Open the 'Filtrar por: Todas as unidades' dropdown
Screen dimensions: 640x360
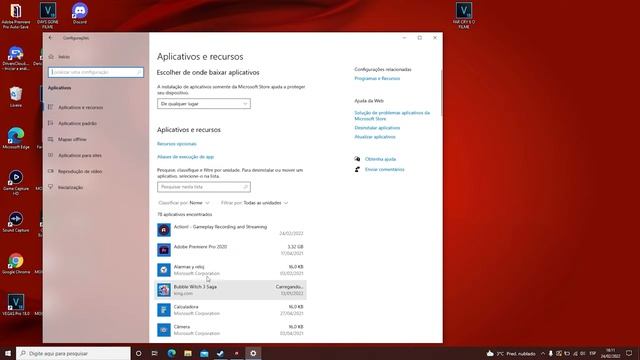(254, 203)
